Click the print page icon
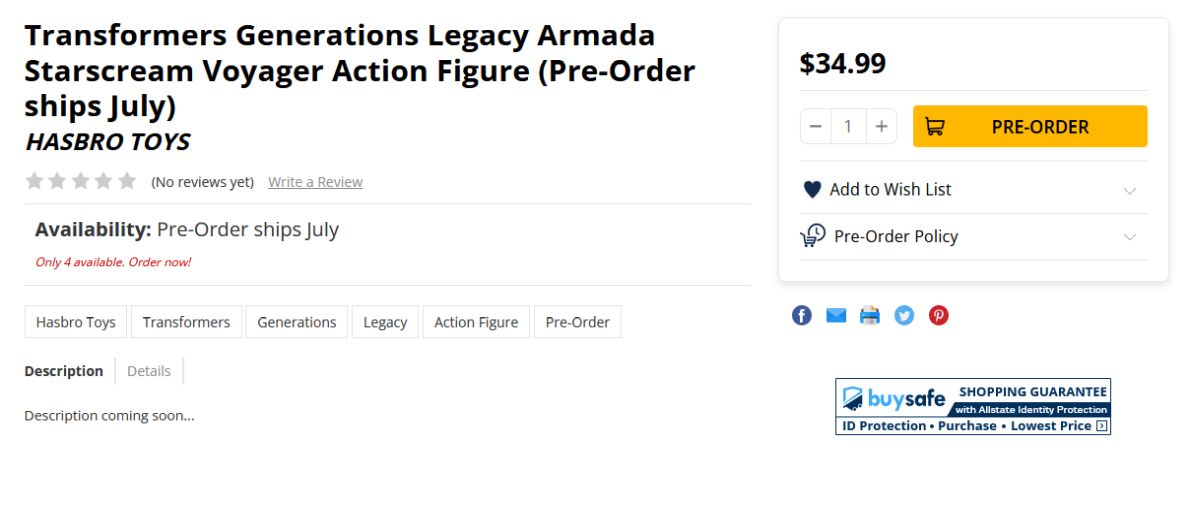The height and width of the screenshot is (510, 1200). [x=870, y=316]
